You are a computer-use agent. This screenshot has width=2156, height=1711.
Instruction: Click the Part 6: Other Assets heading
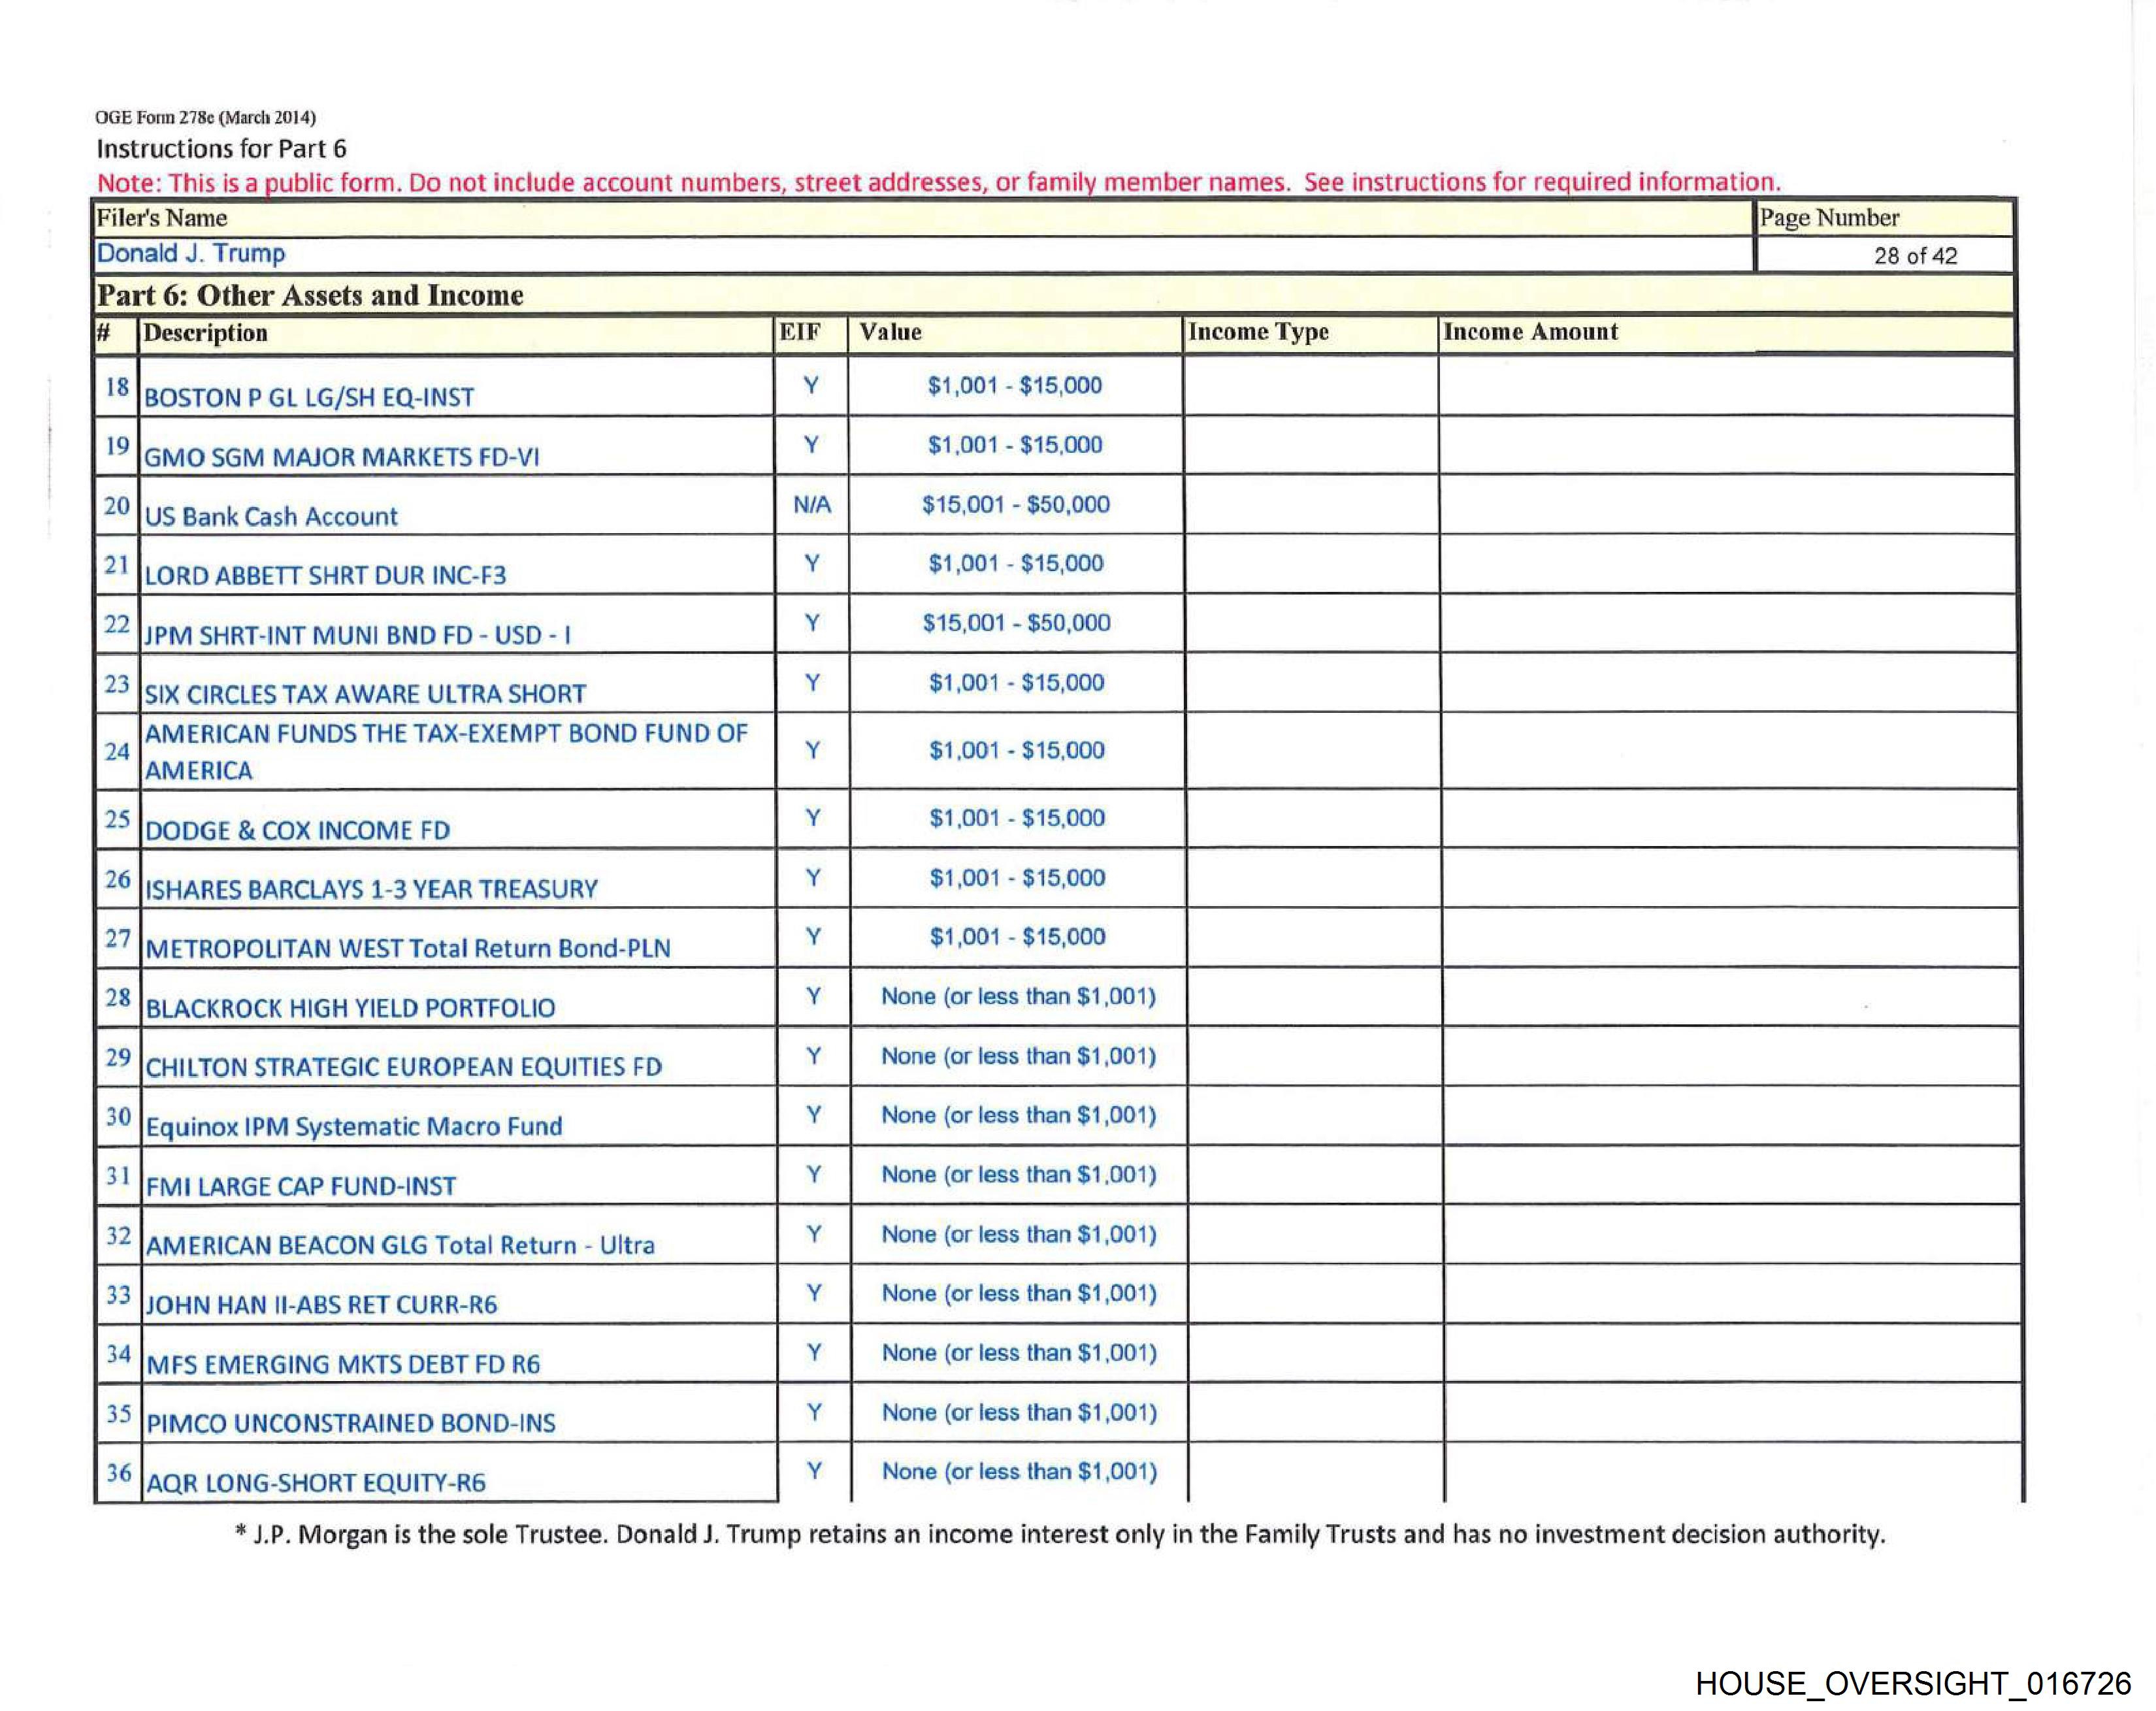tap(309, 295)
